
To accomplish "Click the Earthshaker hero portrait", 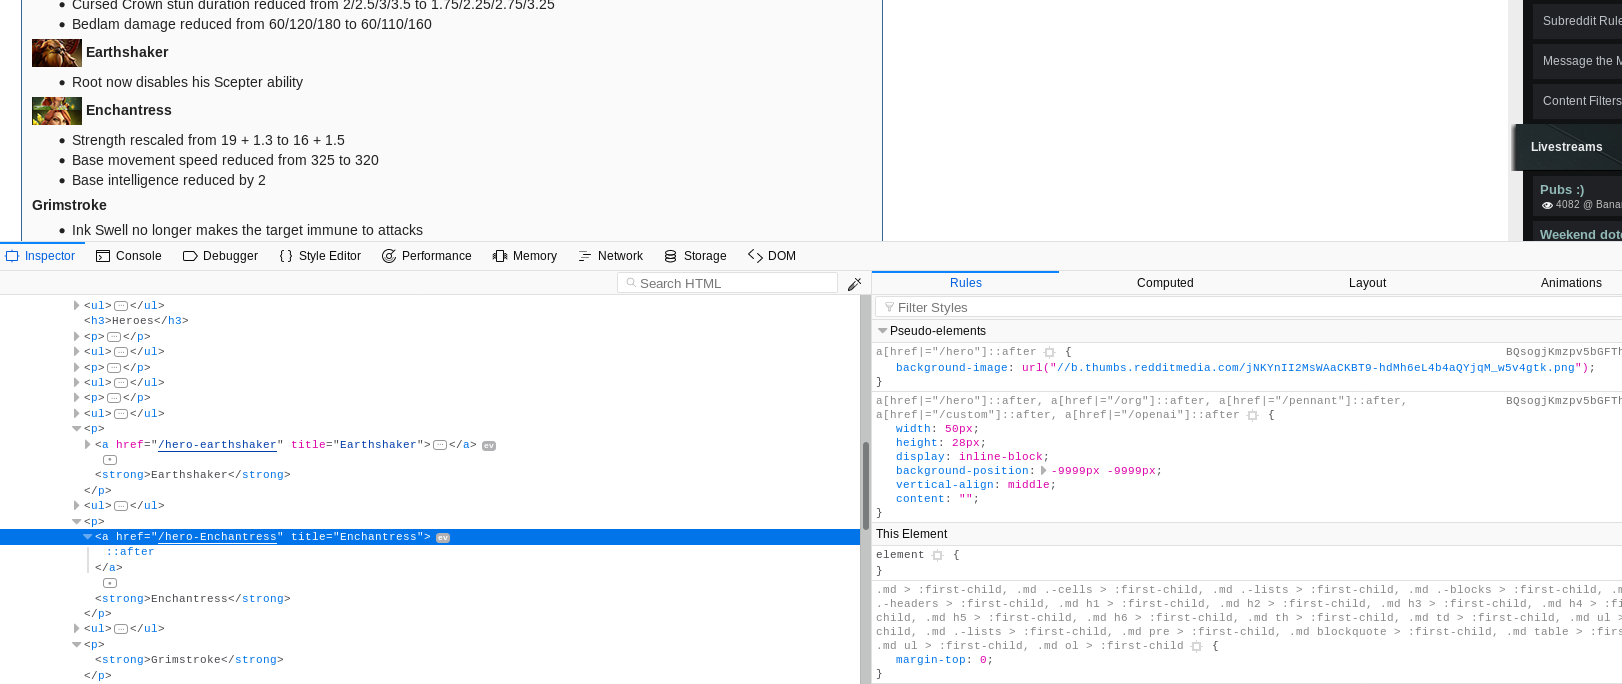I will click(57, 53).
